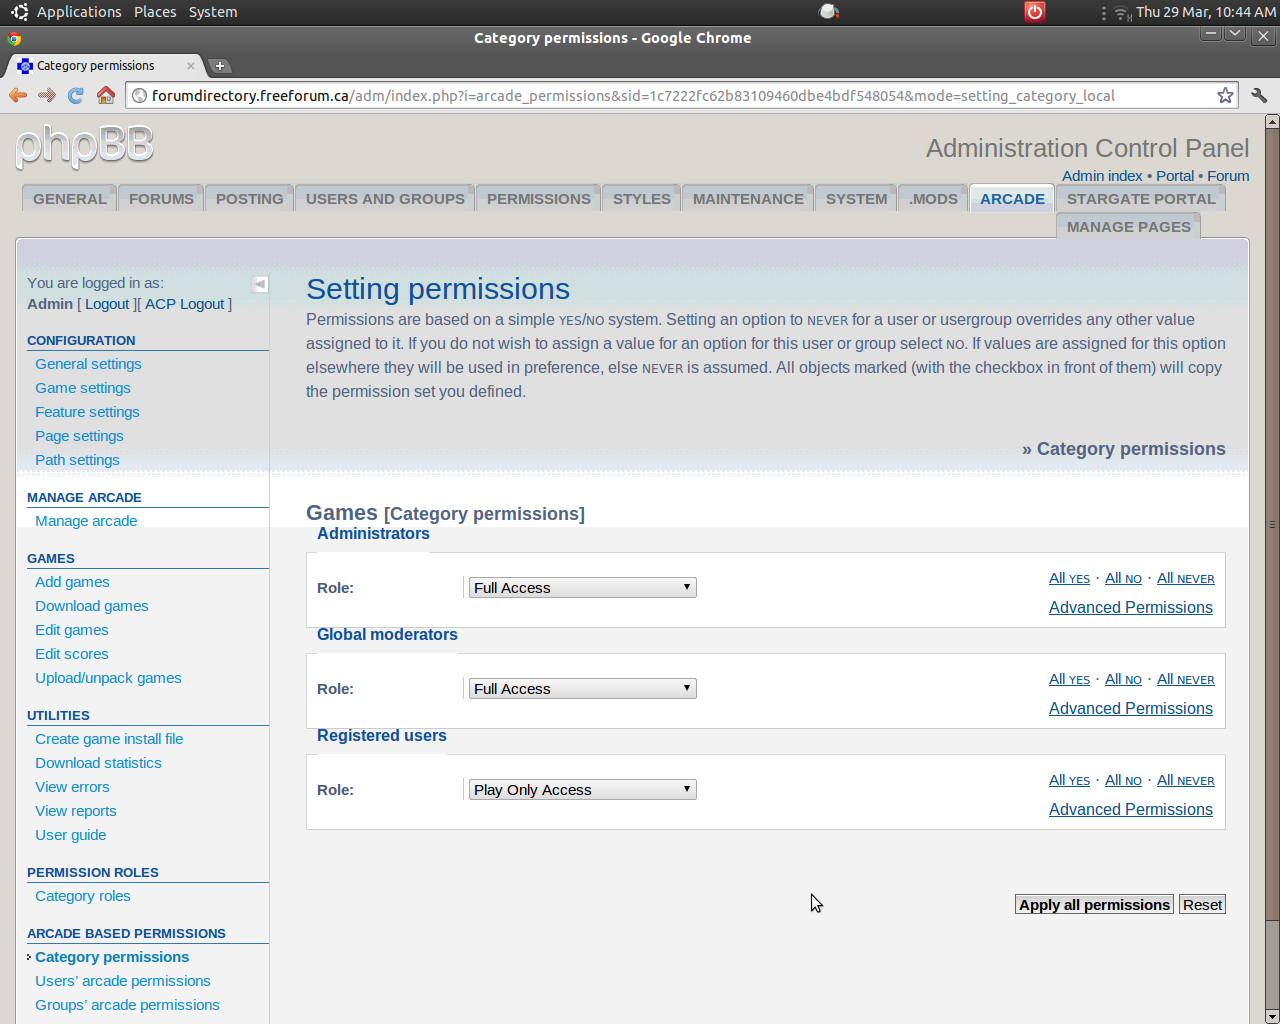This screenshot has height=1024, width=1280.
Task: Open the Applications menu
Action: 79,12
